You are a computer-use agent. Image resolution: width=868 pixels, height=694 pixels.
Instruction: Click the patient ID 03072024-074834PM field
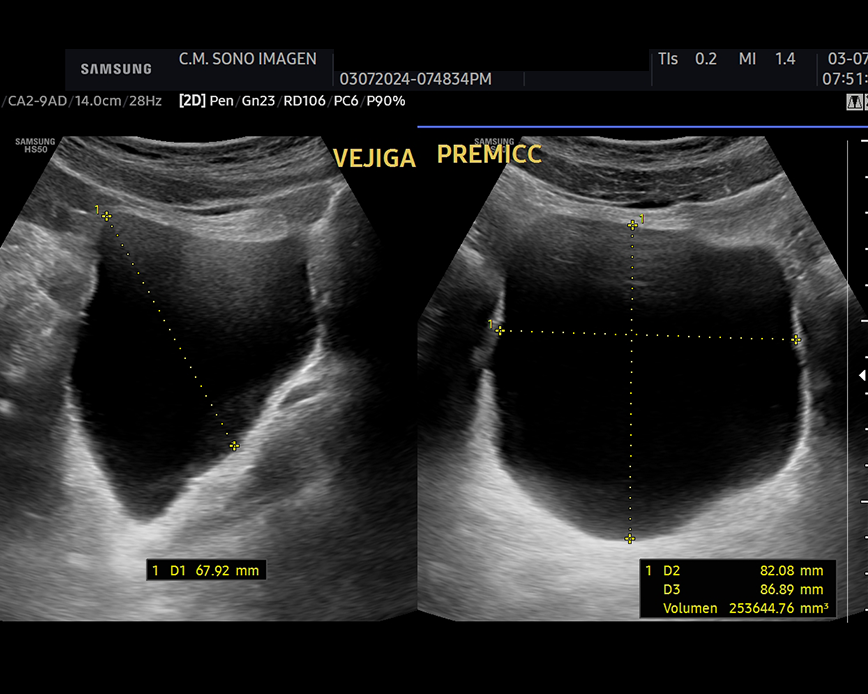point(415,79)
